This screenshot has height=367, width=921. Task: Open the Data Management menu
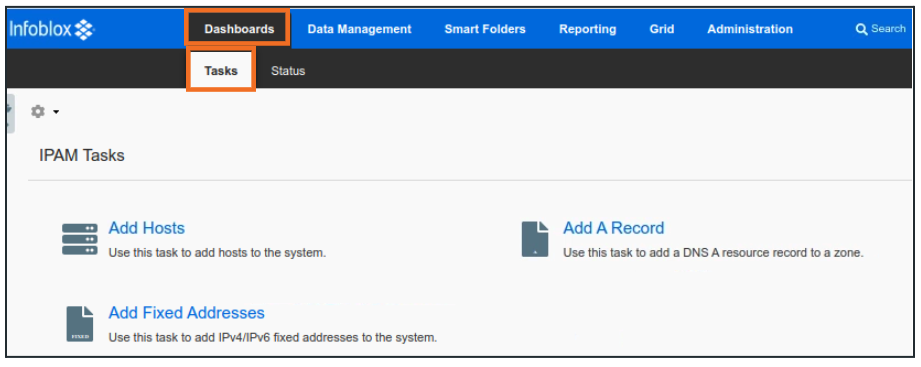point(359,29)
